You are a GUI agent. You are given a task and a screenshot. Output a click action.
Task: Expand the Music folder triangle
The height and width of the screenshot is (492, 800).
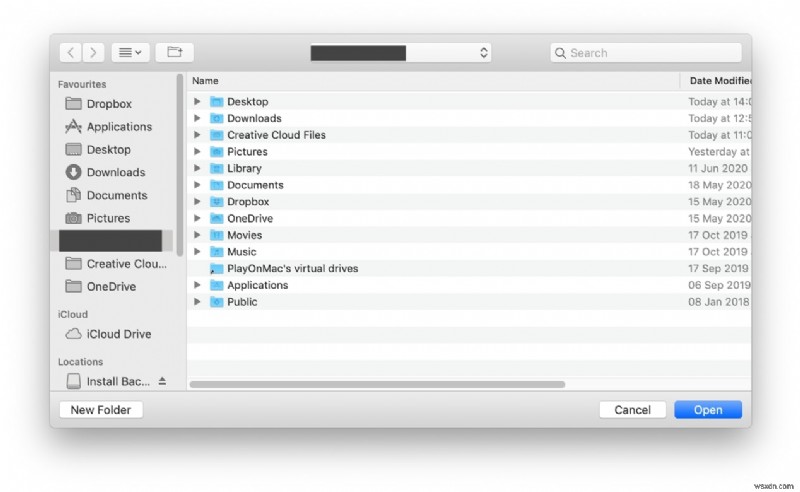(197, 252)
